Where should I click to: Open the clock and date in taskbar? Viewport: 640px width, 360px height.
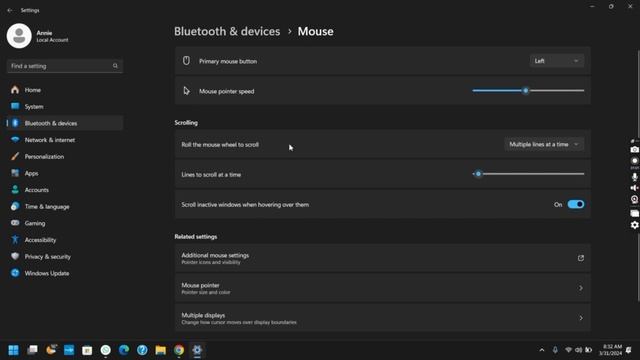coord(611,350)
